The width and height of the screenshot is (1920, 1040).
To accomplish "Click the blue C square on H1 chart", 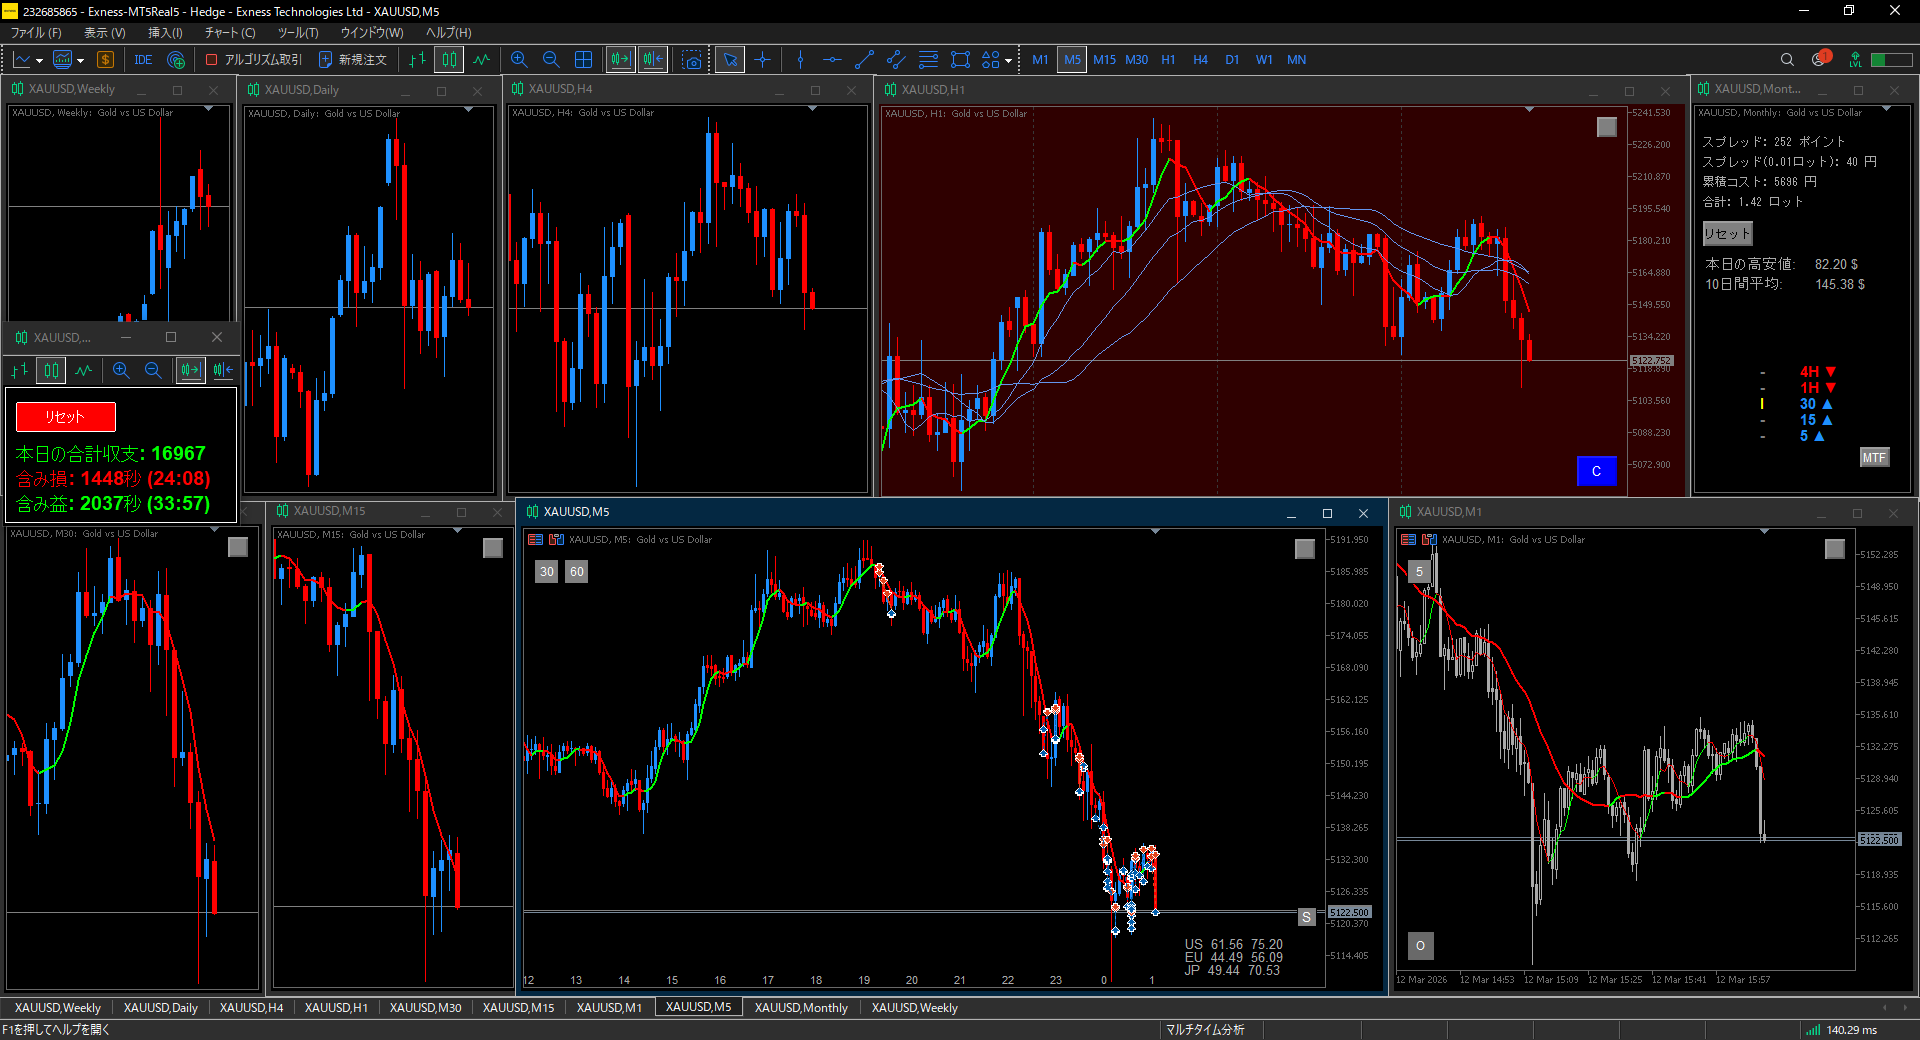I will click(1596, 471).
